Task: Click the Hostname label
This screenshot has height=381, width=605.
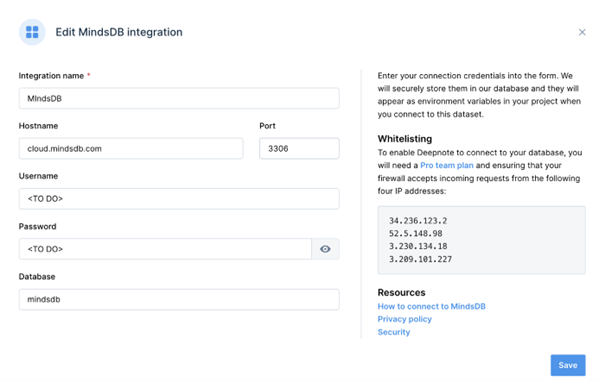Action: 38,126
